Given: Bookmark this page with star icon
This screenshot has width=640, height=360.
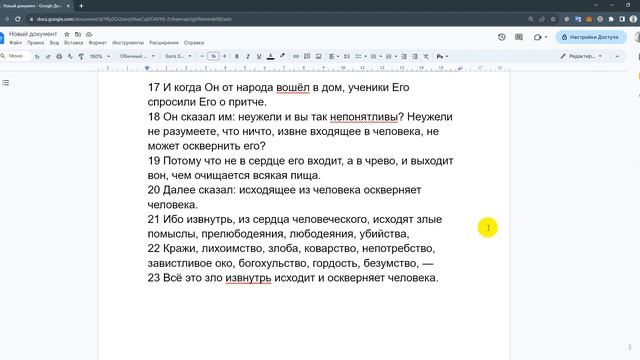Looking at the screenshot, I should point(553,19).
